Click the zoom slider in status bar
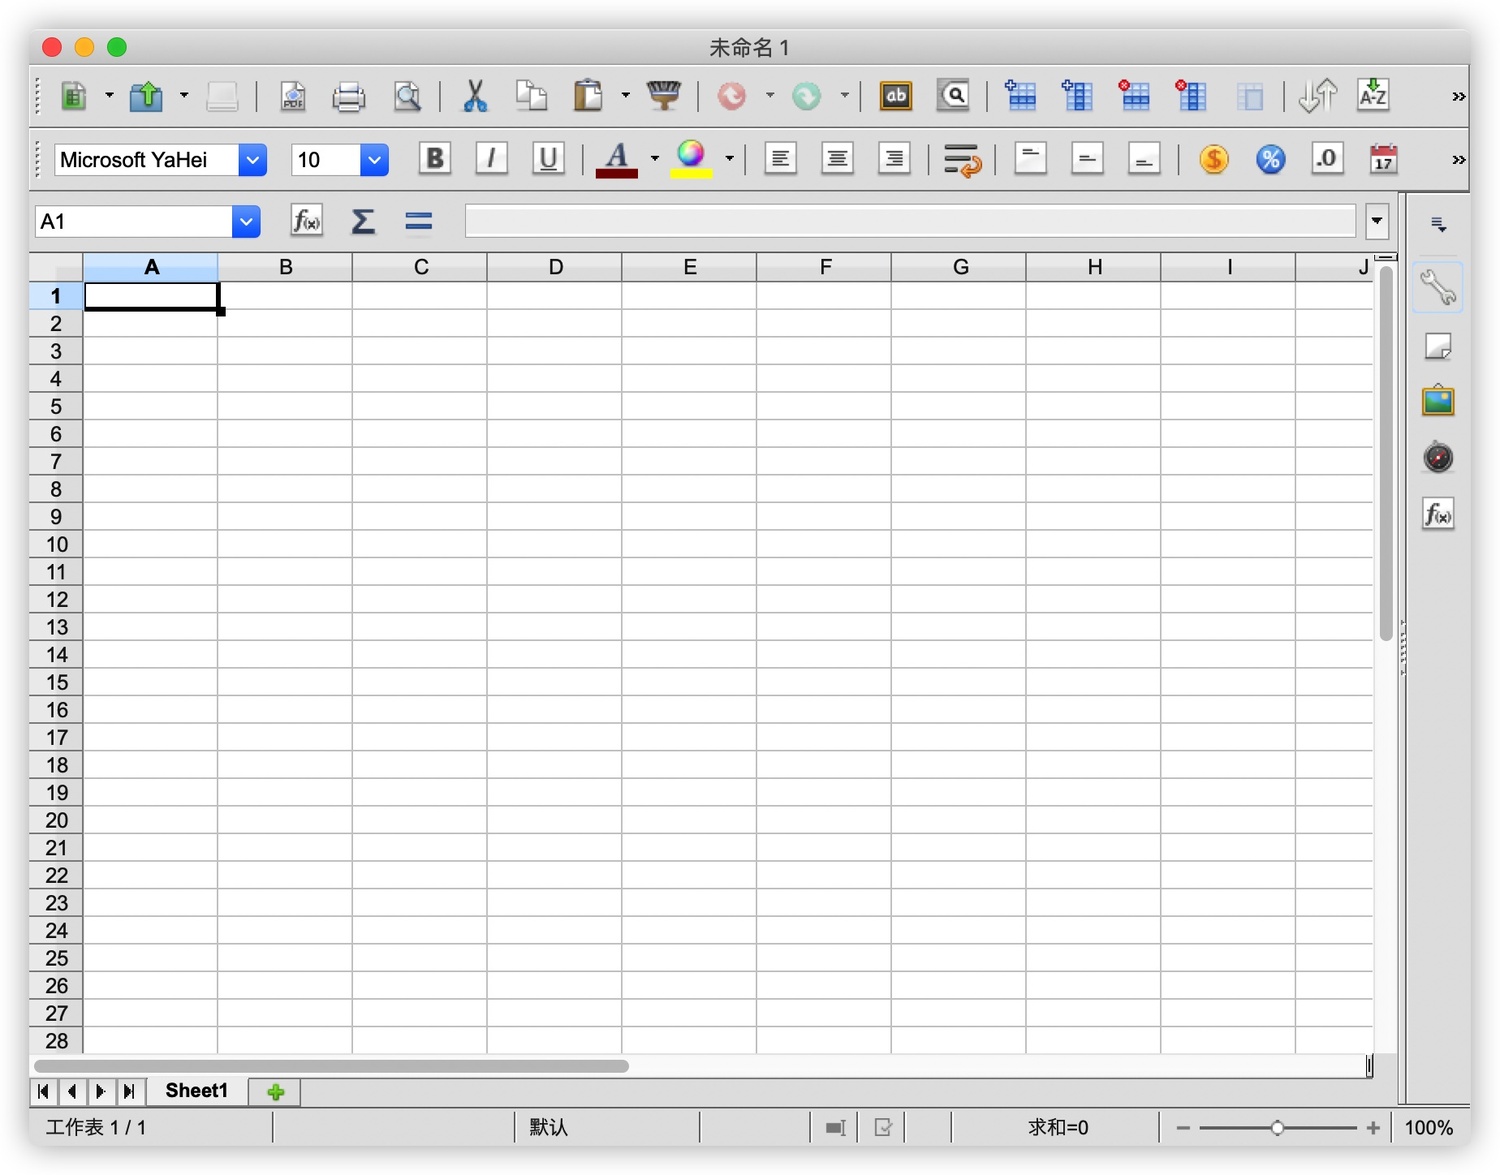This screenshot has height=1175, width=1500. (1277, 1128)
